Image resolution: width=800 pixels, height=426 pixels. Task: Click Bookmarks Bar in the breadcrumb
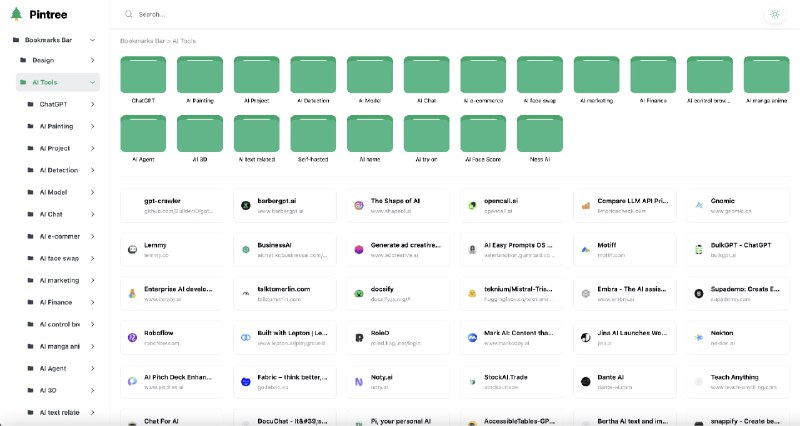140,41
